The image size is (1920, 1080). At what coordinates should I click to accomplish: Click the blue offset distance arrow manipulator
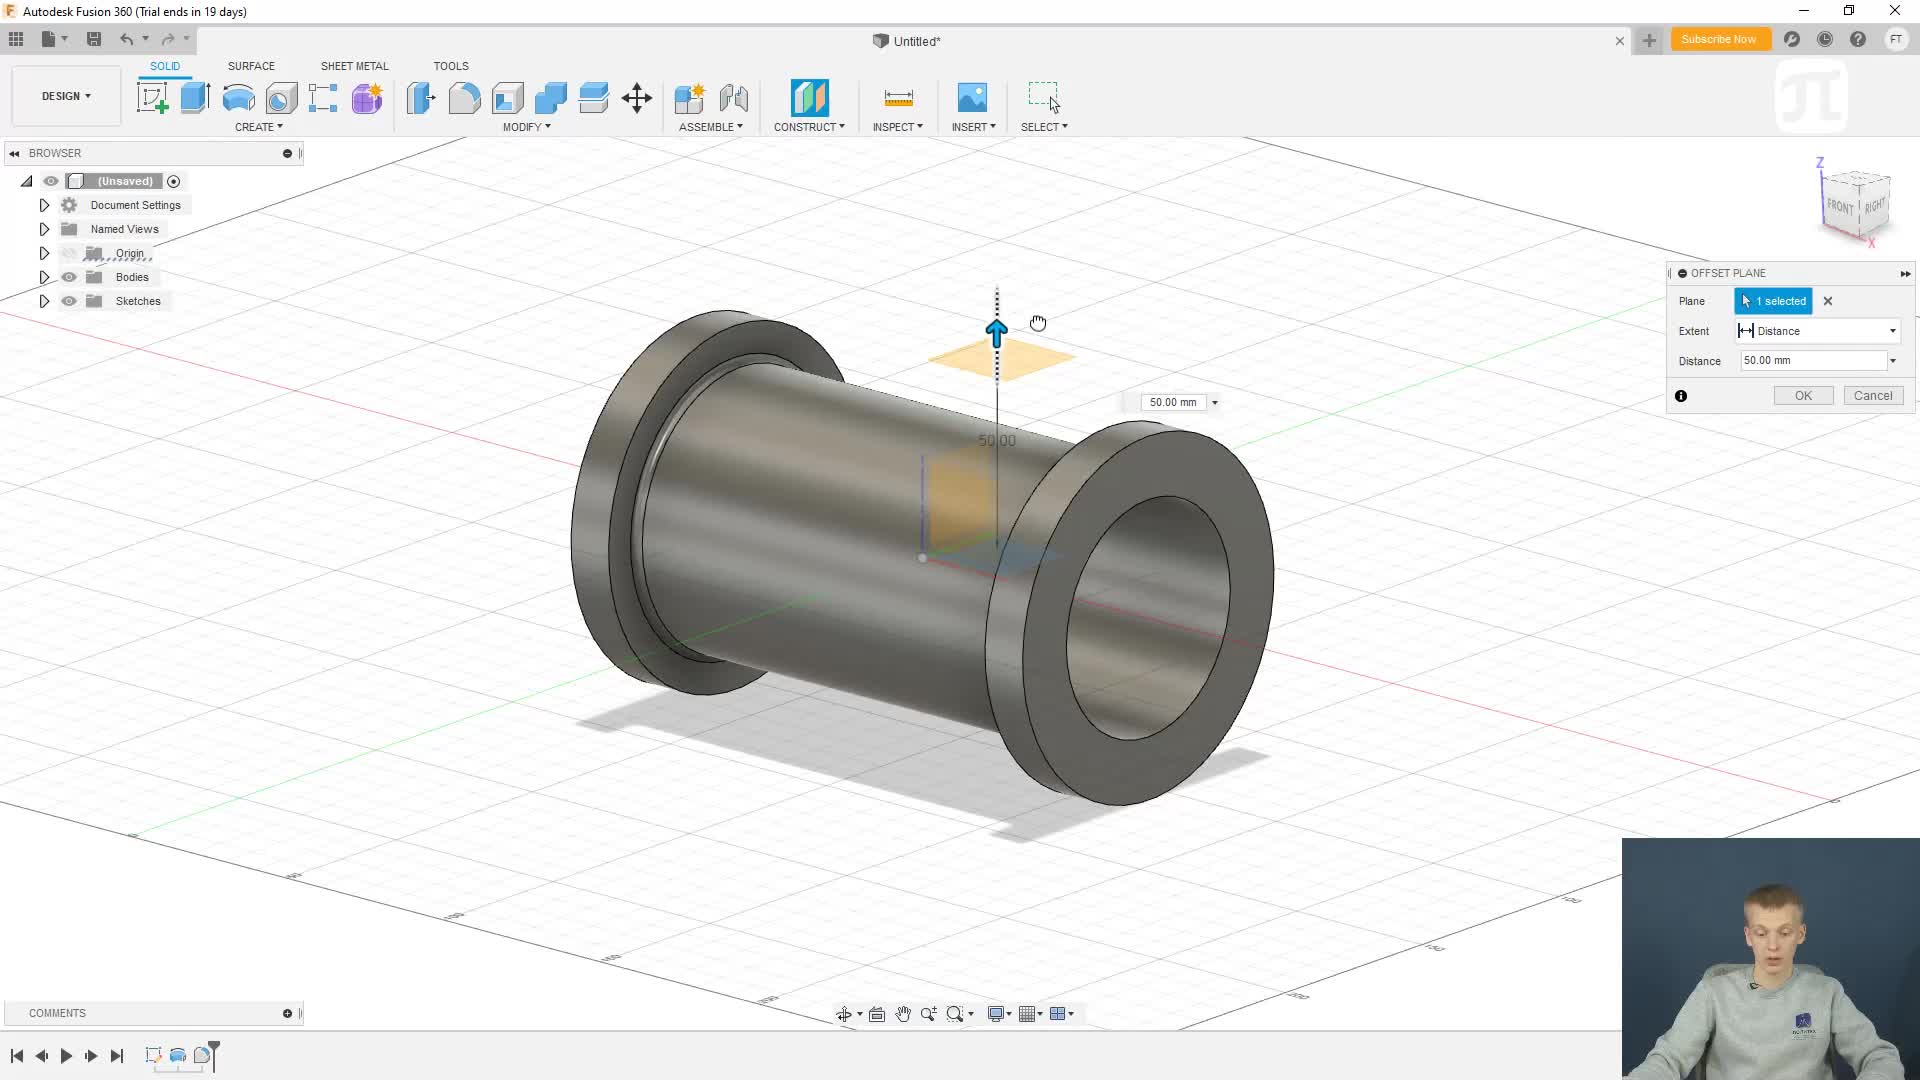(x=996, y=333)
